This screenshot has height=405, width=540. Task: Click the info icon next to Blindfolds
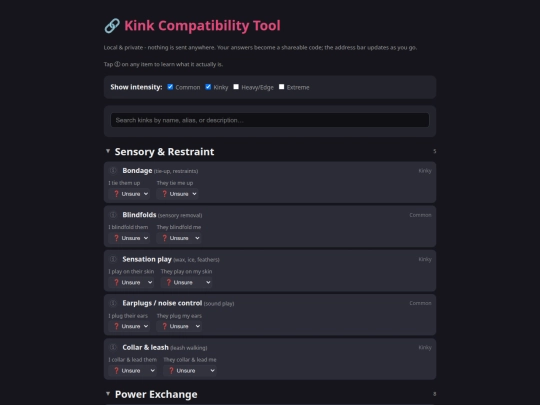(113, 215)
